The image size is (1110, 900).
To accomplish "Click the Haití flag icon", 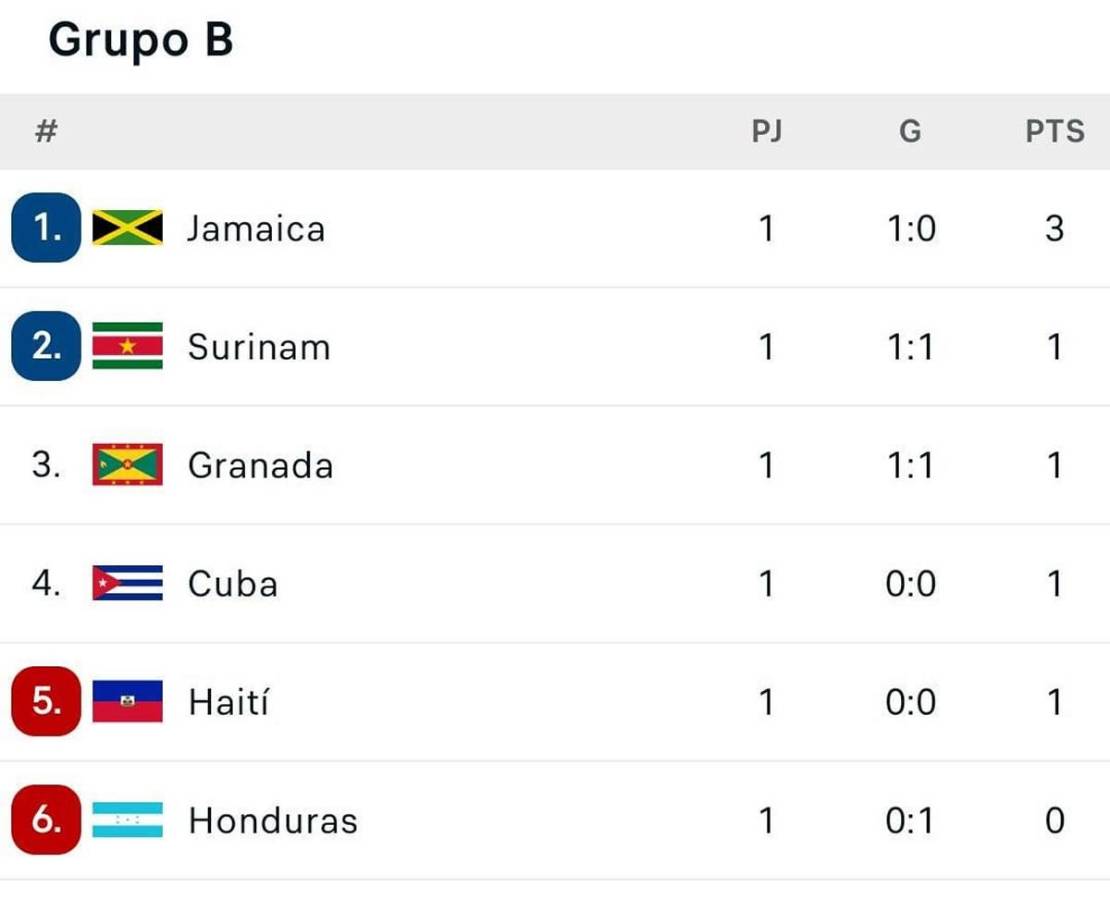I will (x=127, y=701).
